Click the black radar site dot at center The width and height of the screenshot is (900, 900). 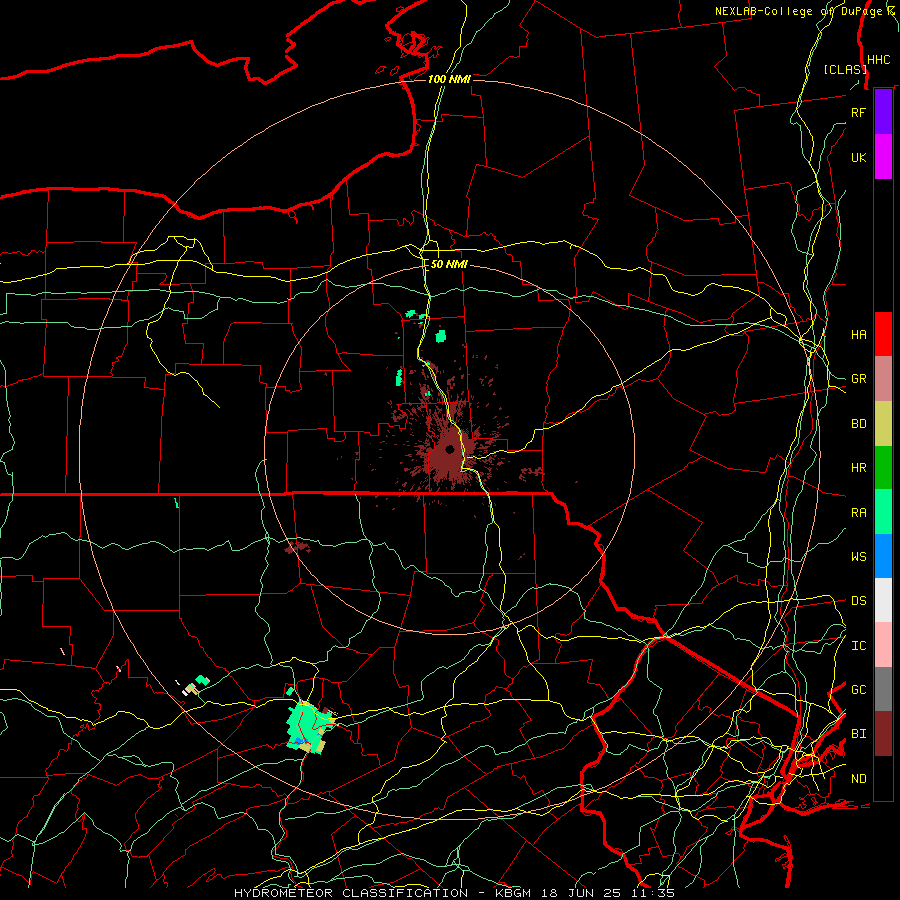coord(450,449)
